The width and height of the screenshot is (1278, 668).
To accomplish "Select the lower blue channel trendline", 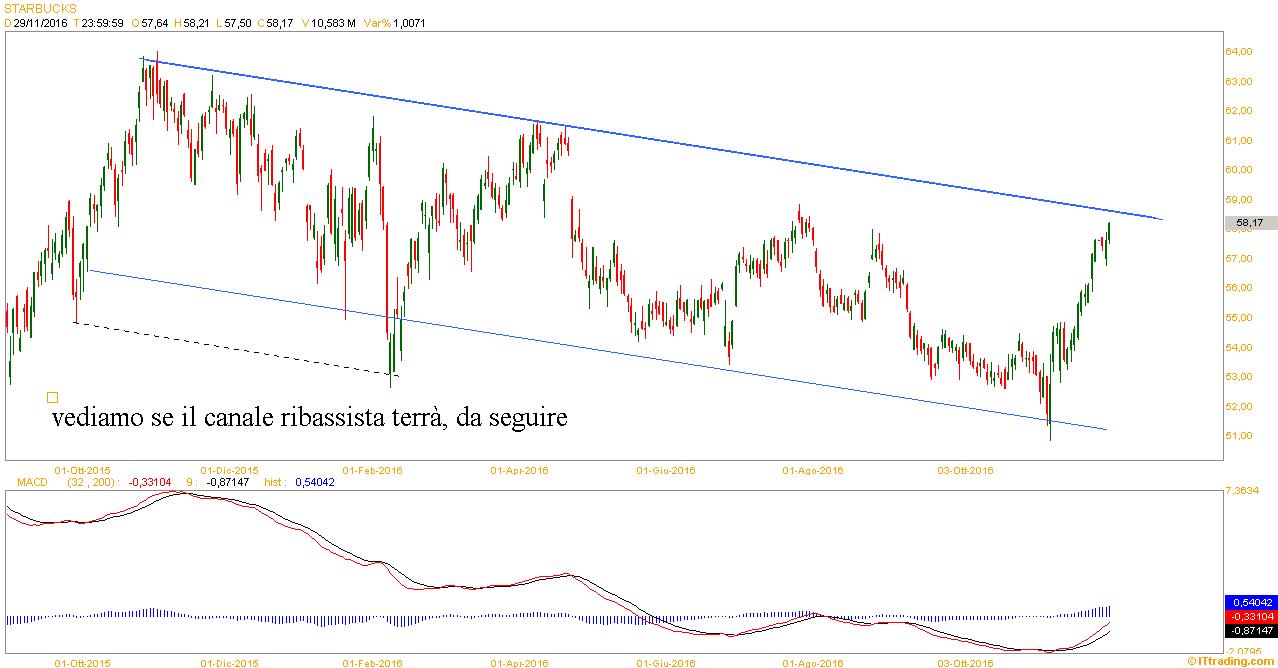I will click(x=600, y=350).
